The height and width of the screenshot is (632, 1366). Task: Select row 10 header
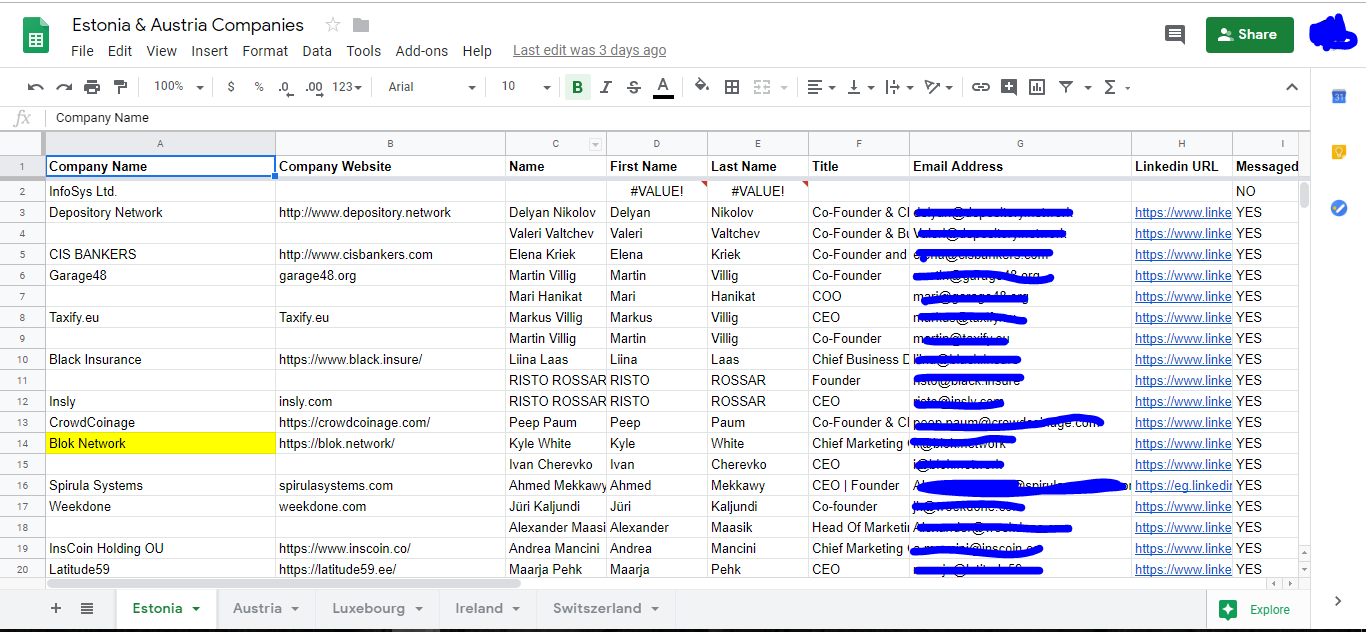pos(22,359)
